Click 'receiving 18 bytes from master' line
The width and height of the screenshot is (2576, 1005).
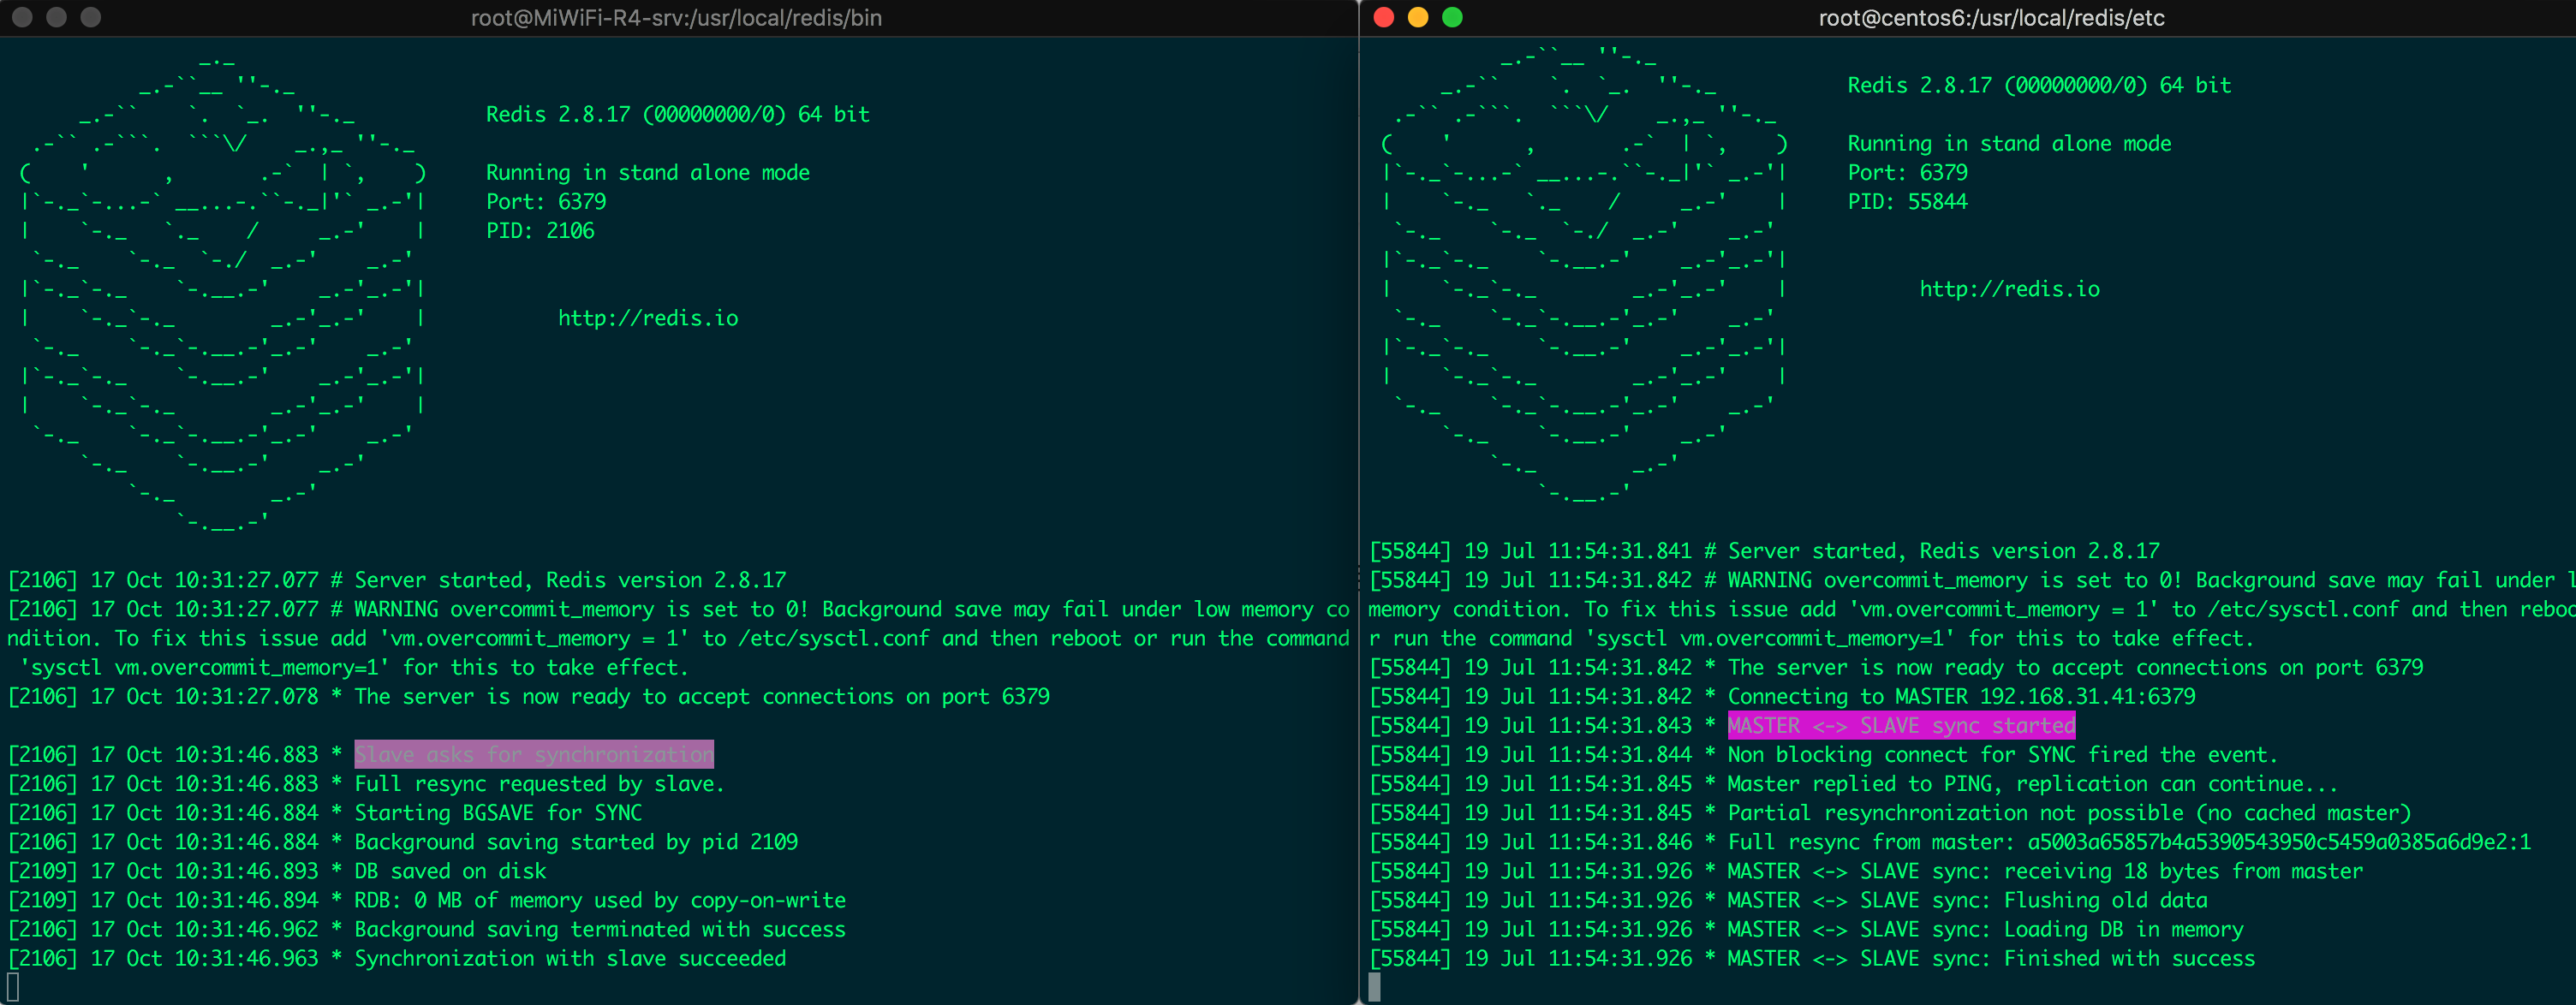1866,871
